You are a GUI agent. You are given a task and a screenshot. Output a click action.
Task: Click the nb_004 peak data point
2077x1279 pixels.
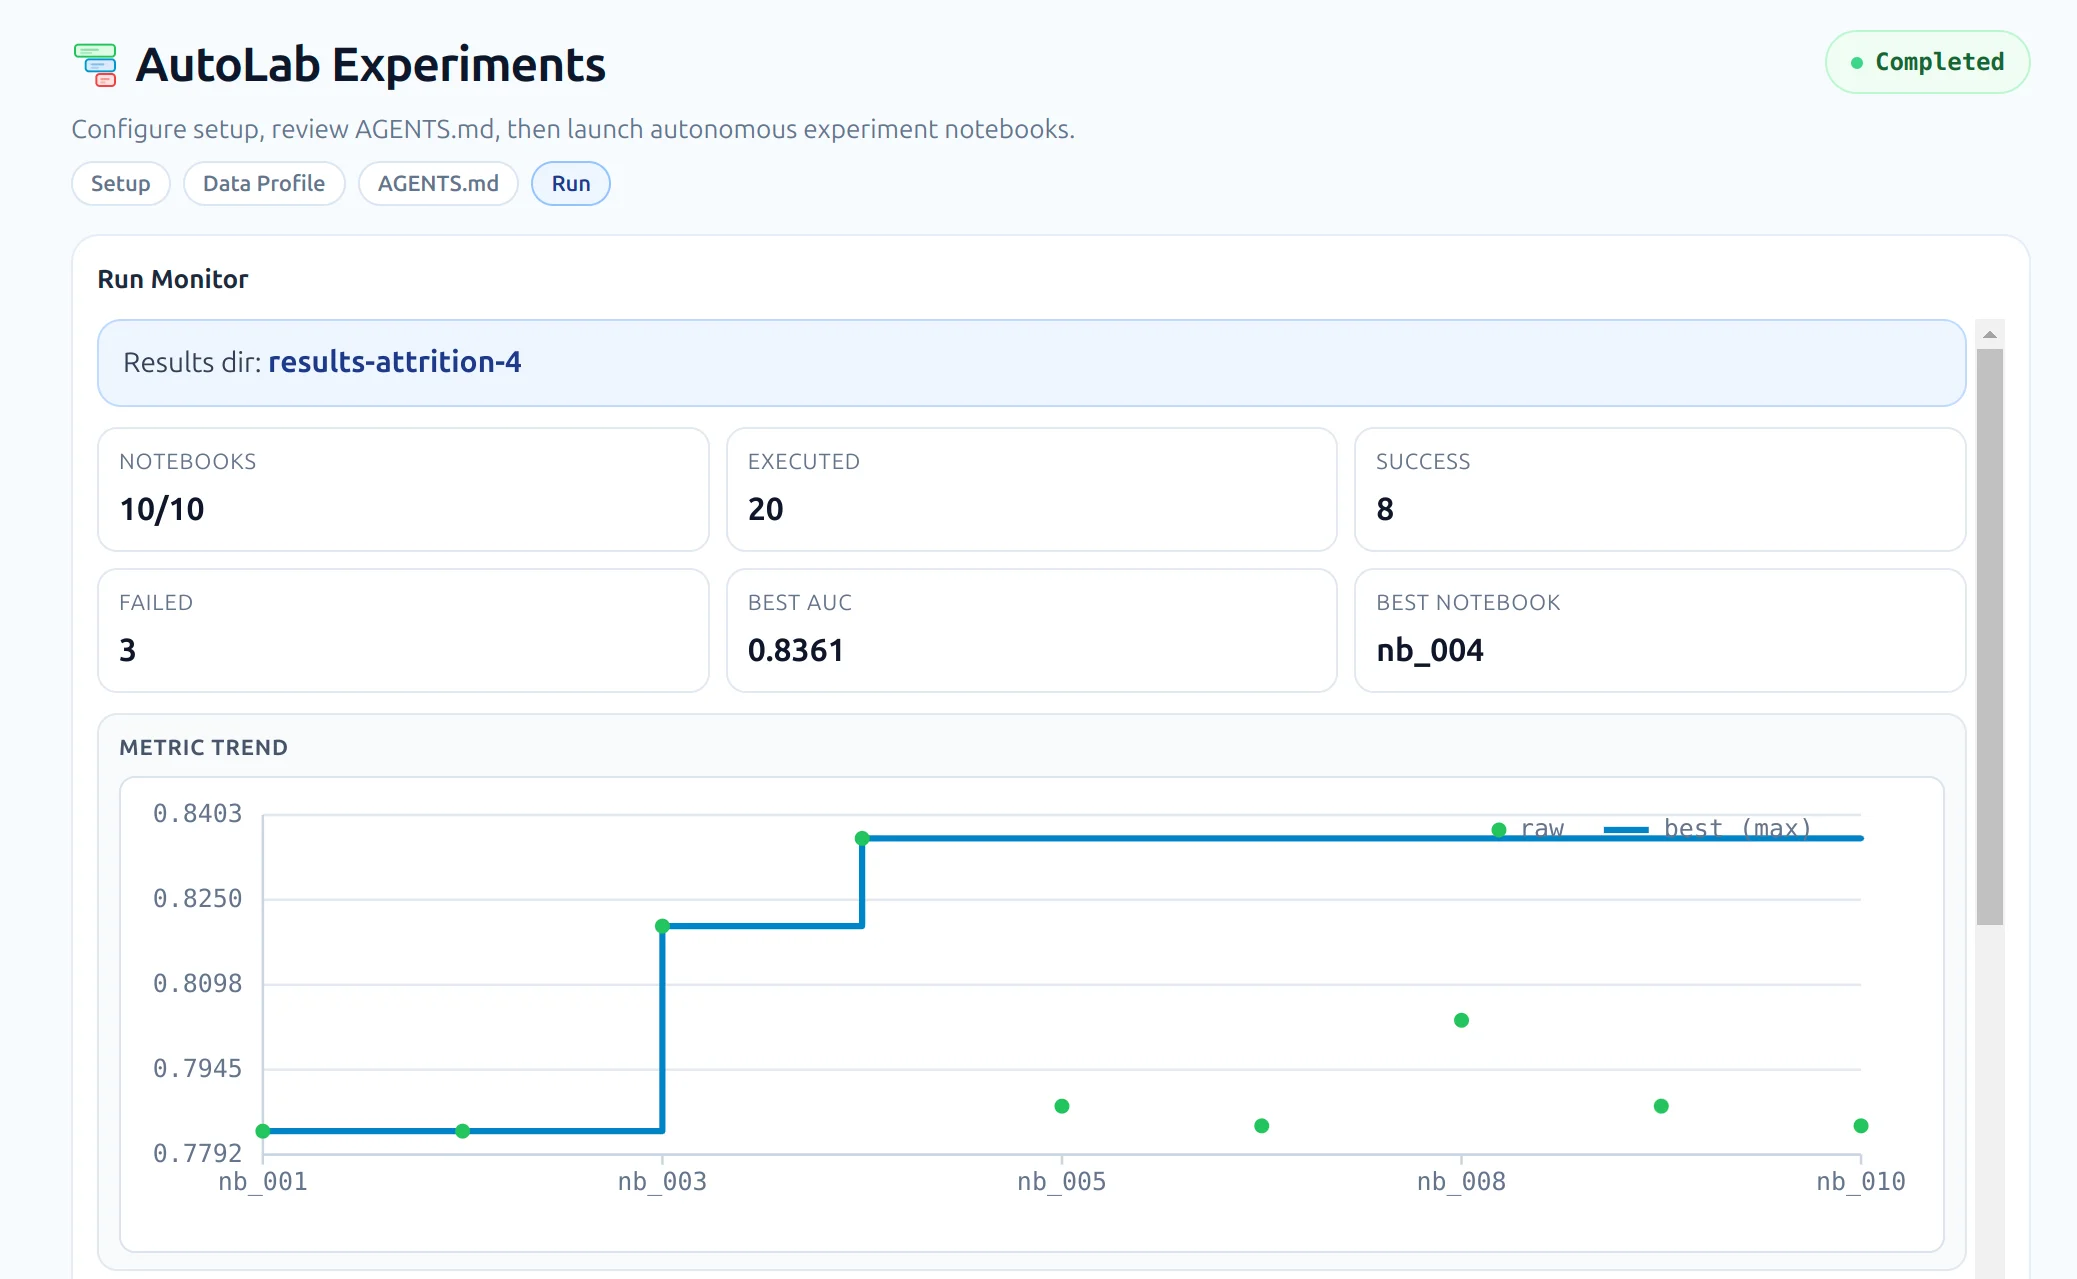(x=862, y=838)
